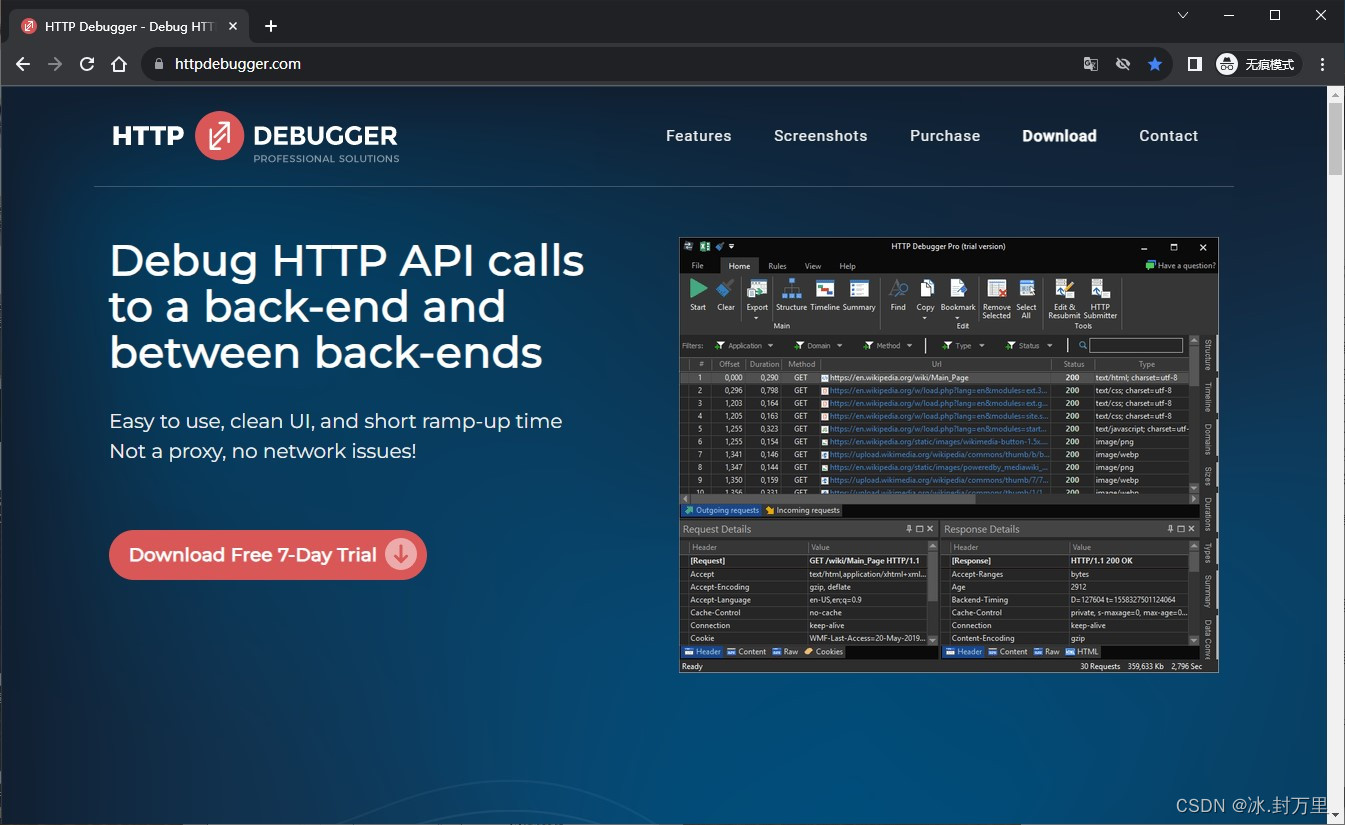Go back to the previous page
This screenshot has height=825, width=1345.
coord(23,64)
